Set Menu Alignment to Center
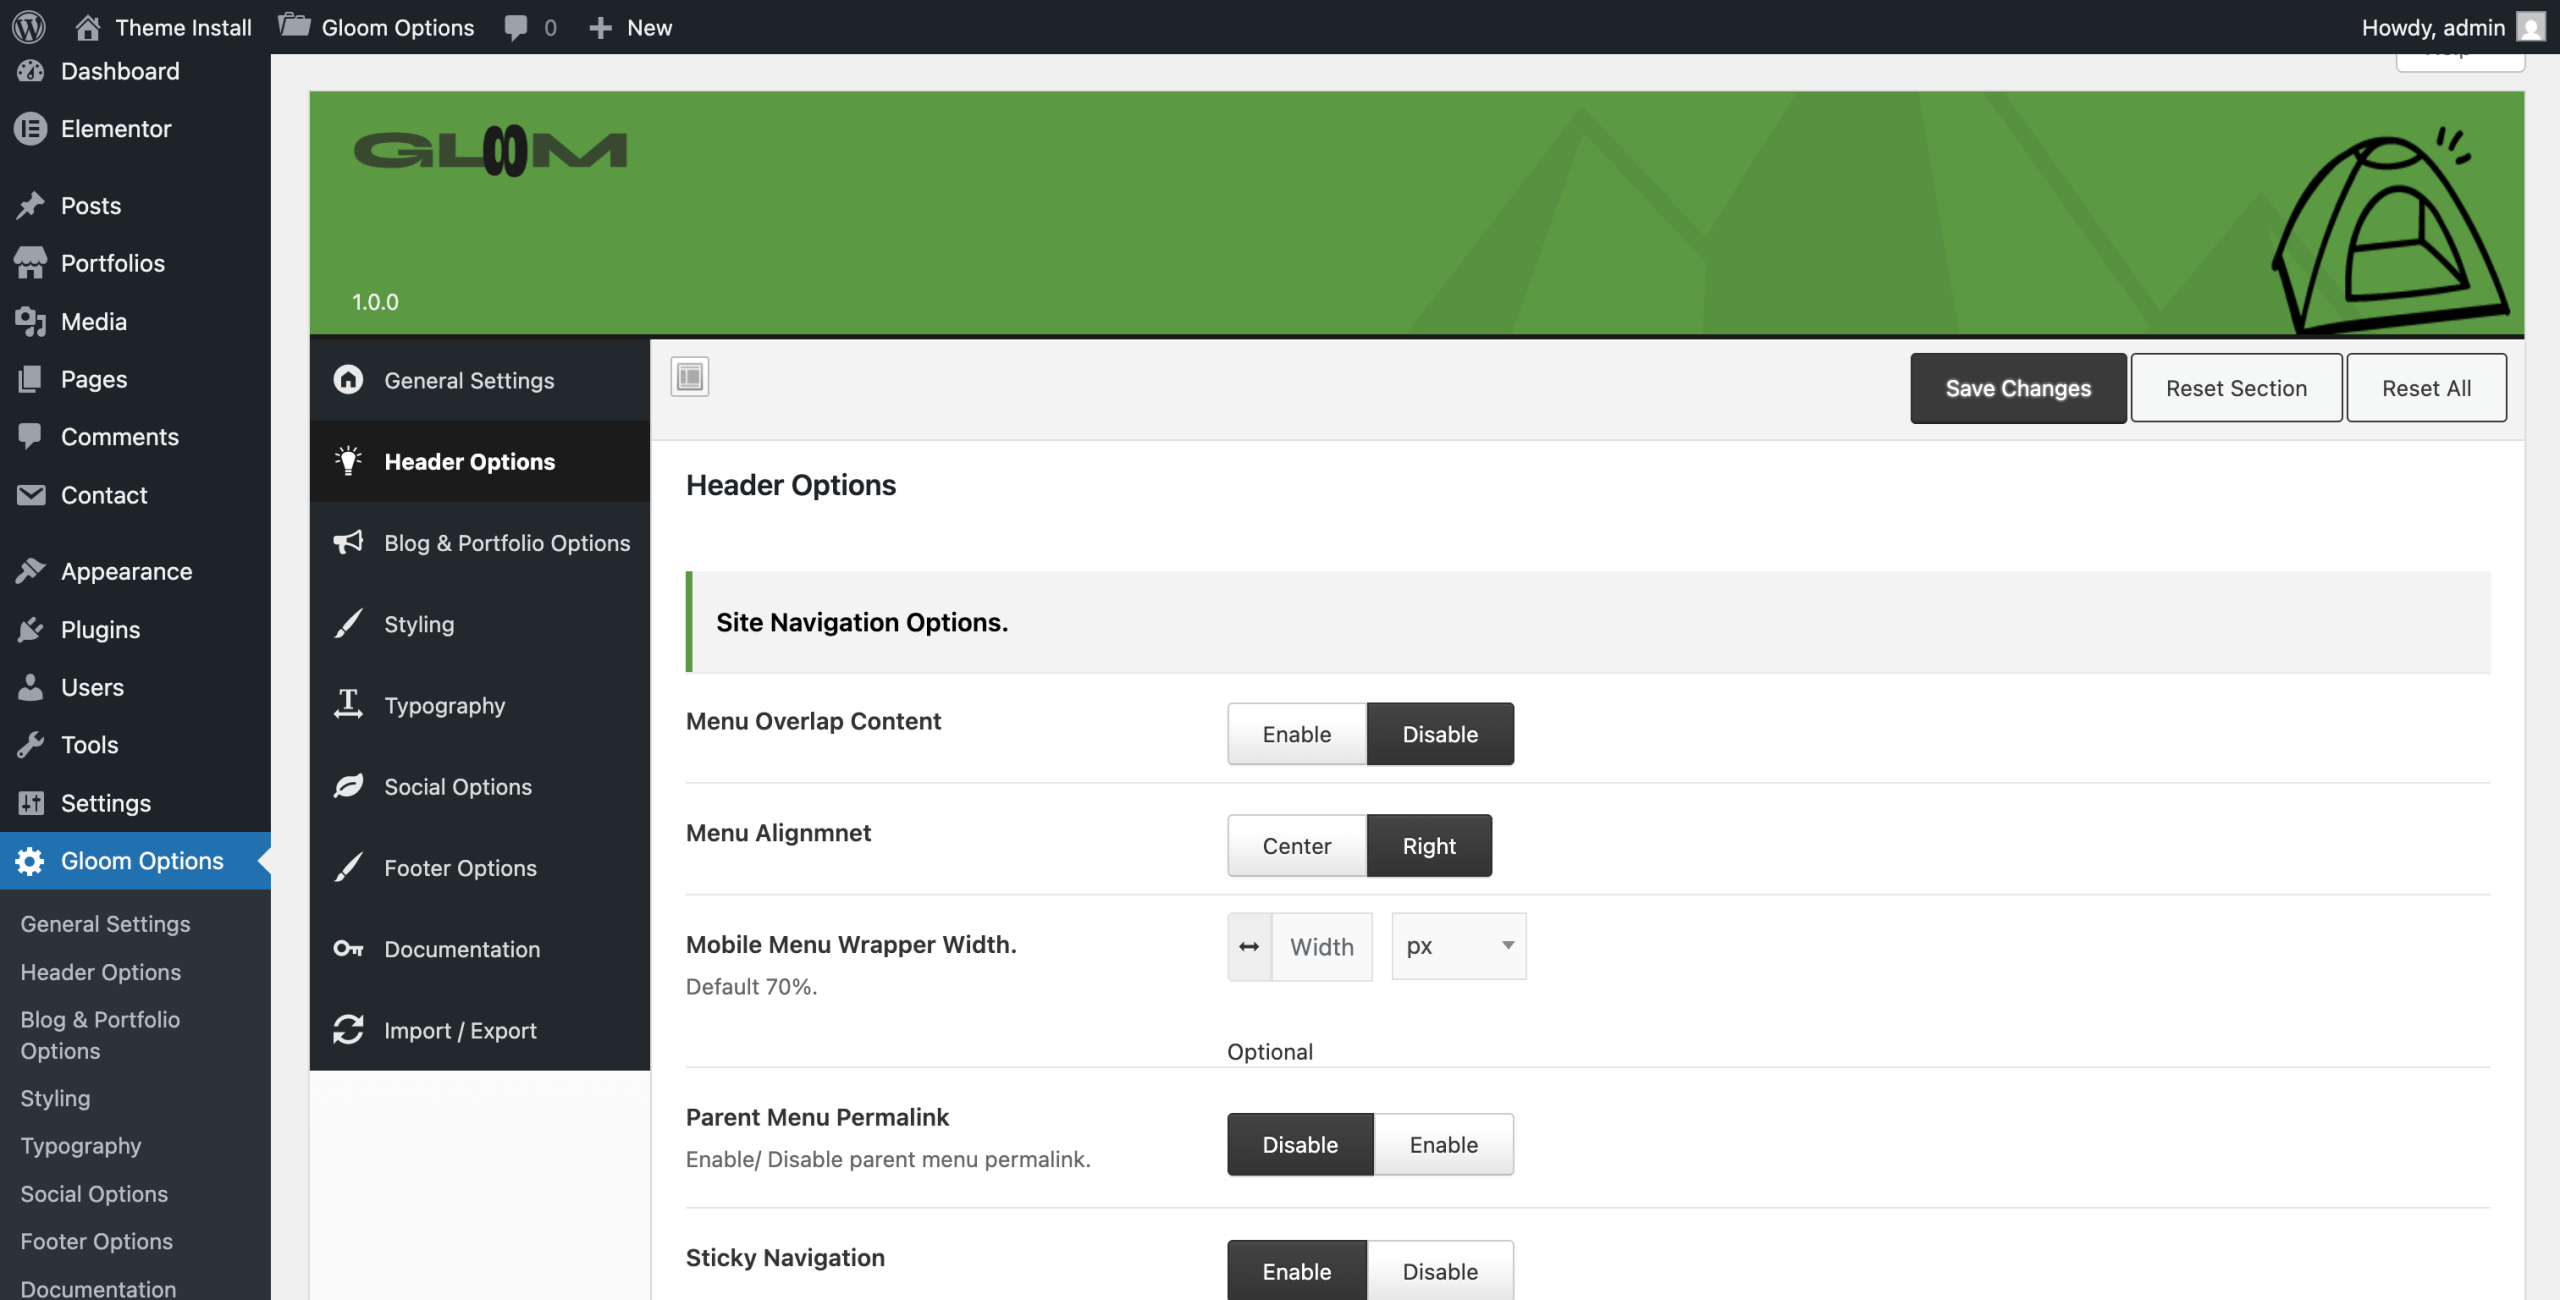This screenshot has width=2560, height=1300. point(1297,846)
